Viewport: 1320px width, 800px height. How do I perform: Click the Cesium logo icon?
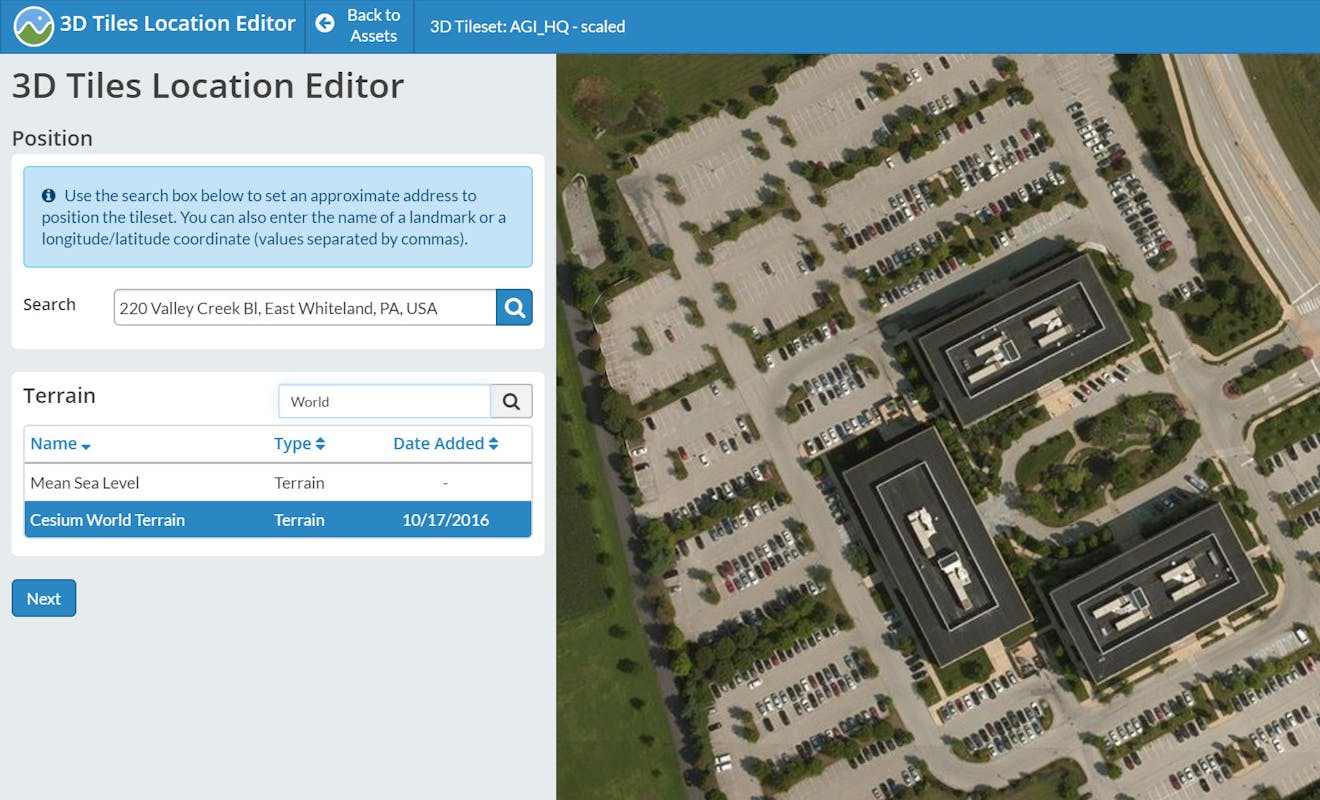point(33,26)
